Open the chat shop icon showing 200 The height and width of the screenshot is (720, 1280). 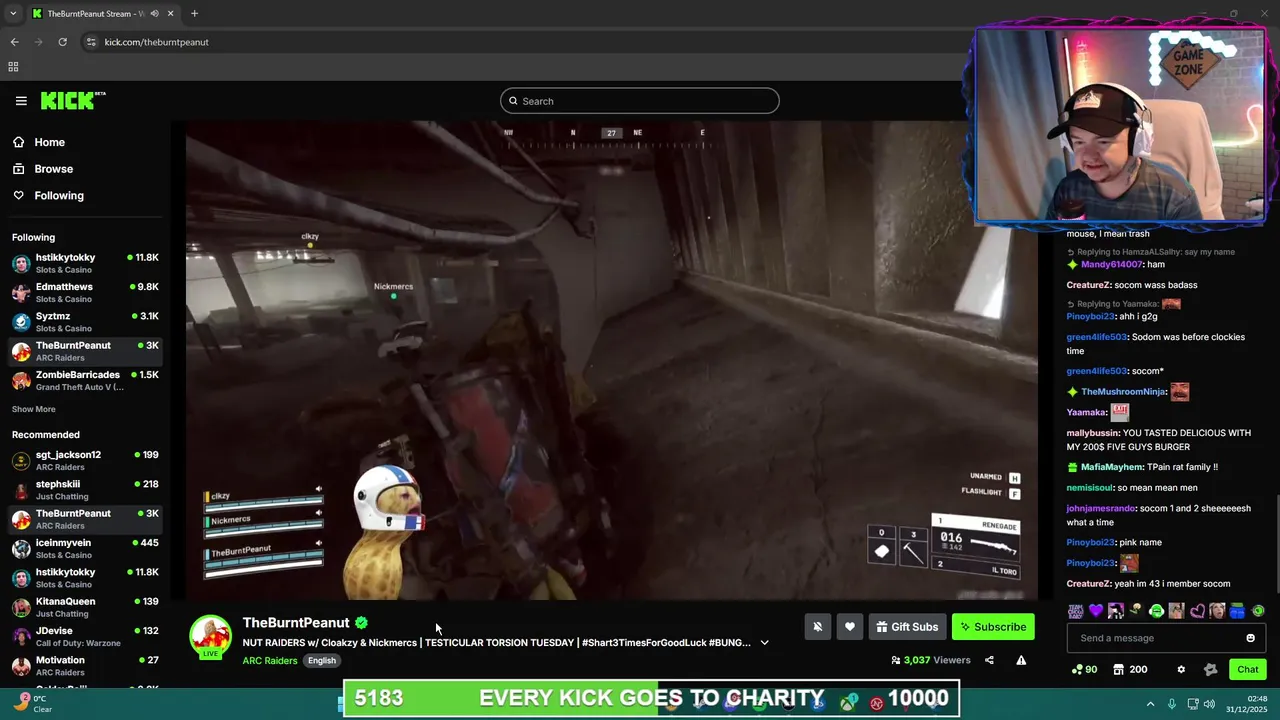pos(1131,669)
